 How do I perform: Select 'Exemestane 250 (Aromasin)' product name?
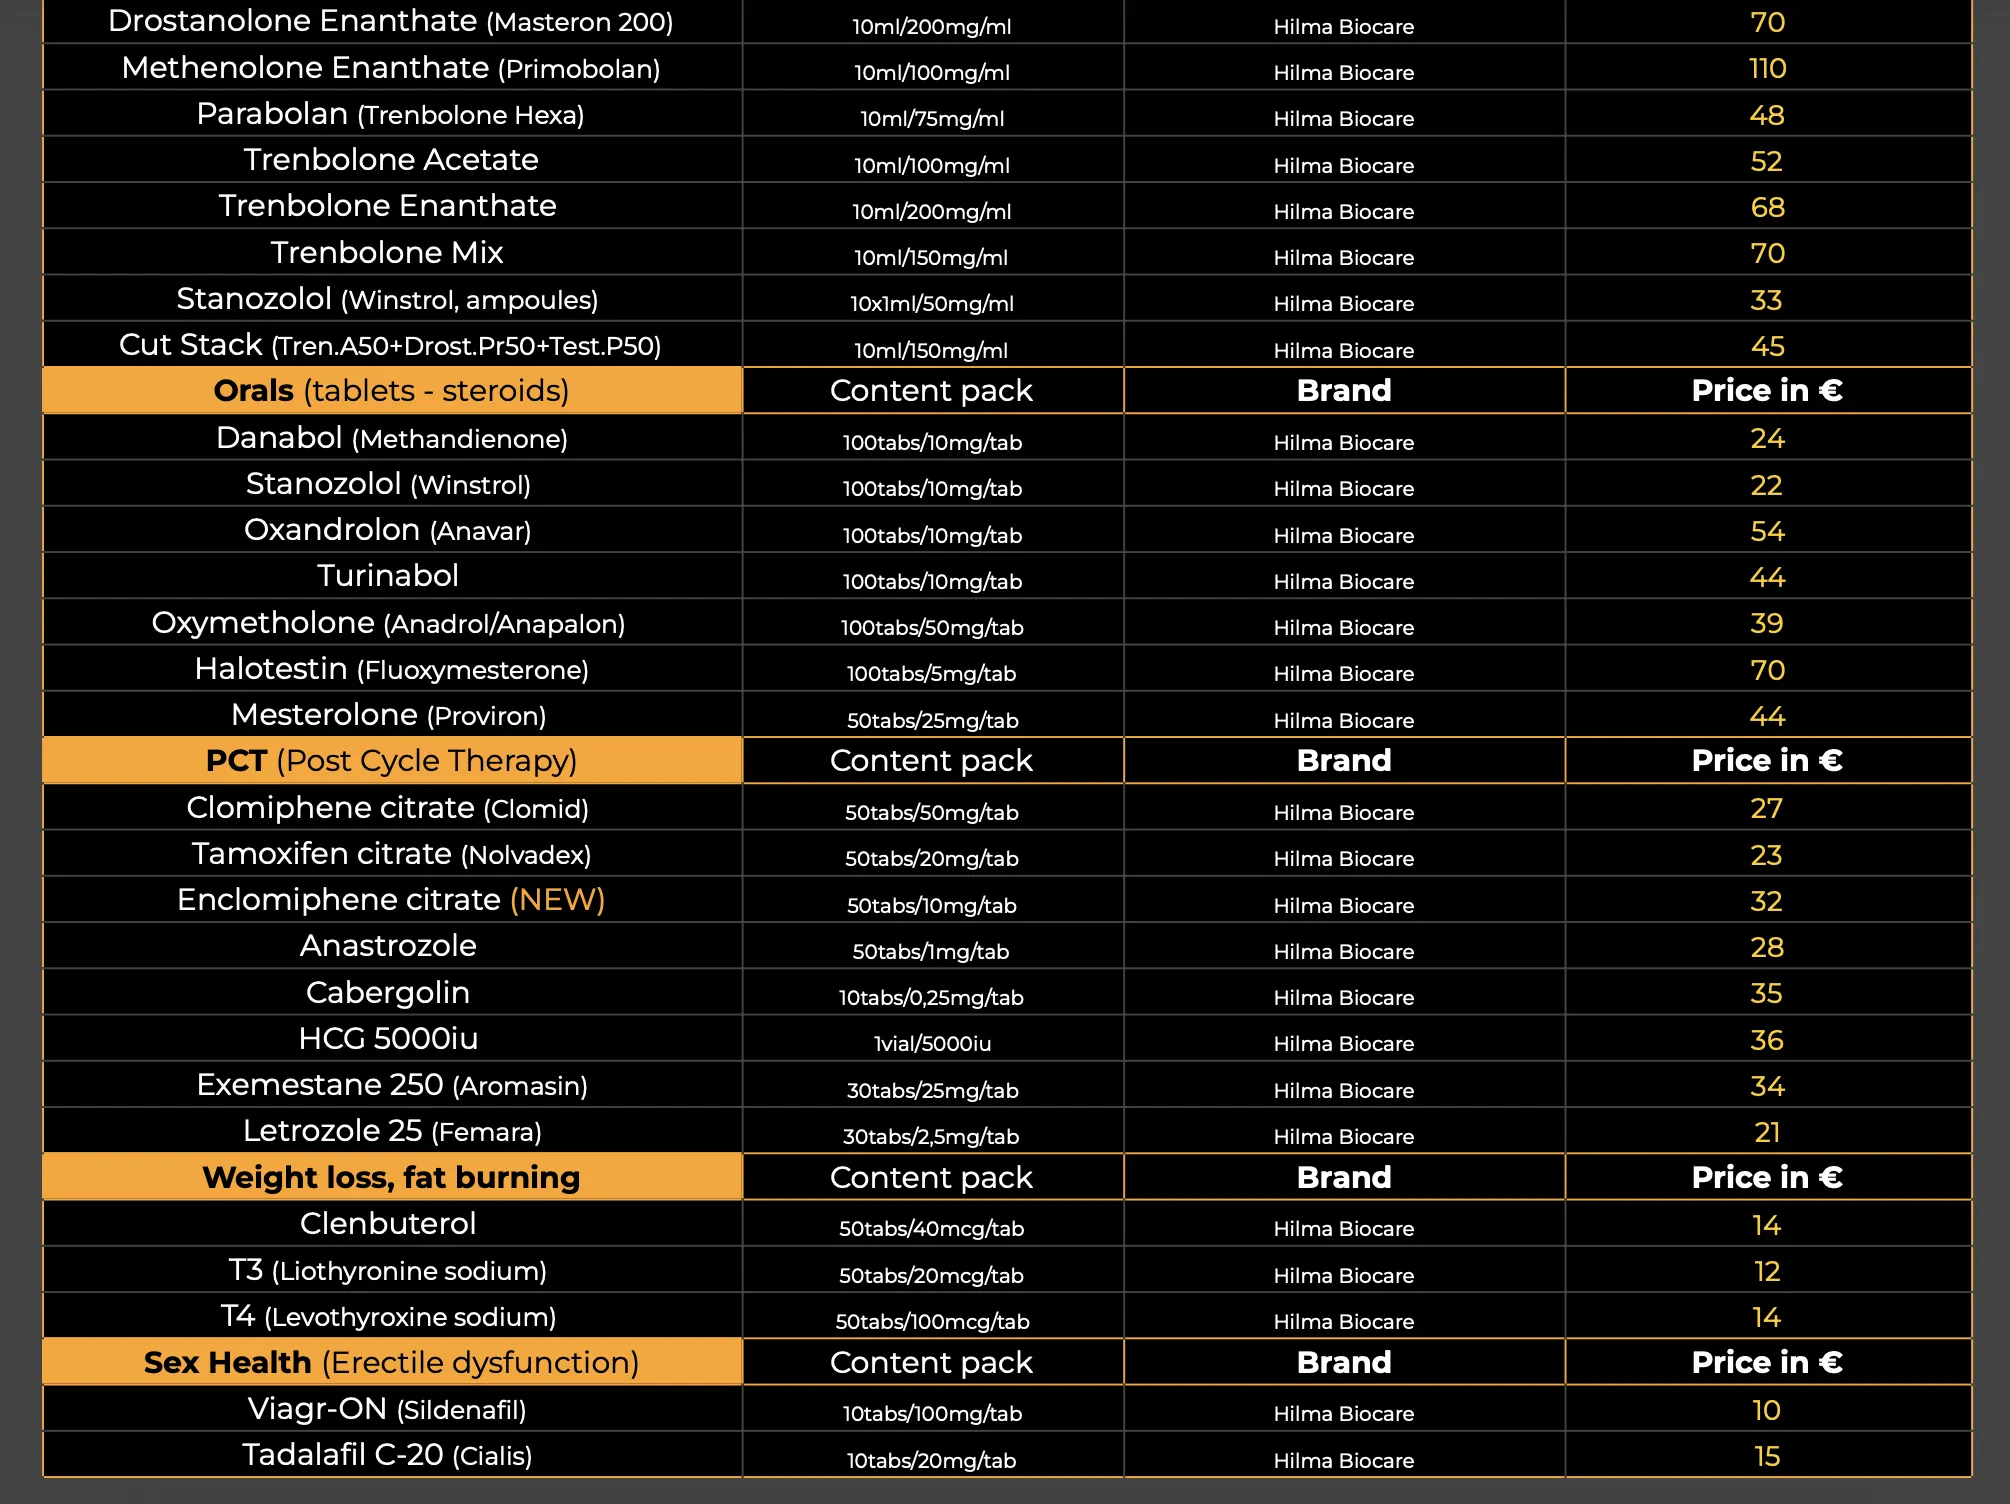(392, 1085)
